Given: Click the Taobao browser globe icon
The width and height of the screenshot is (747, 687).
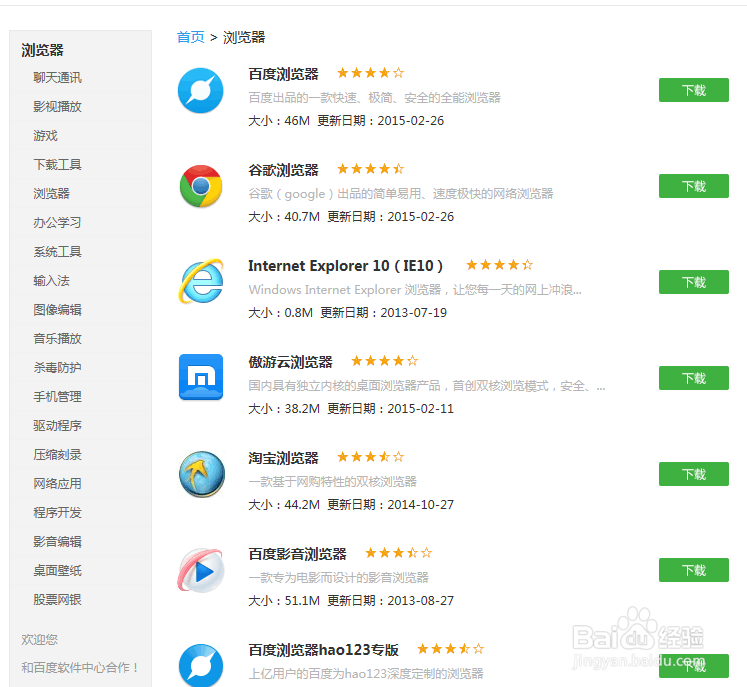Looking at the screenshot, I should coord(202,474).
